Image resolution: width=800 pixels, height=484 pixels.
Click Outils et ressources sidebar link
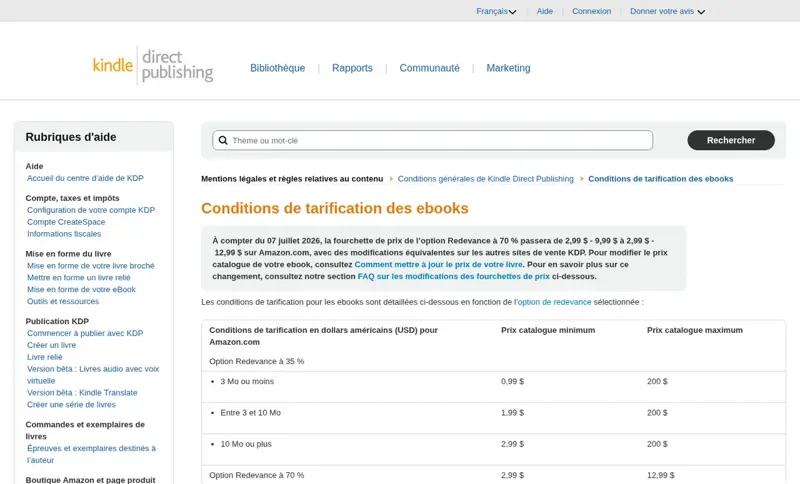pyautogui.click(x=63, y=301)
